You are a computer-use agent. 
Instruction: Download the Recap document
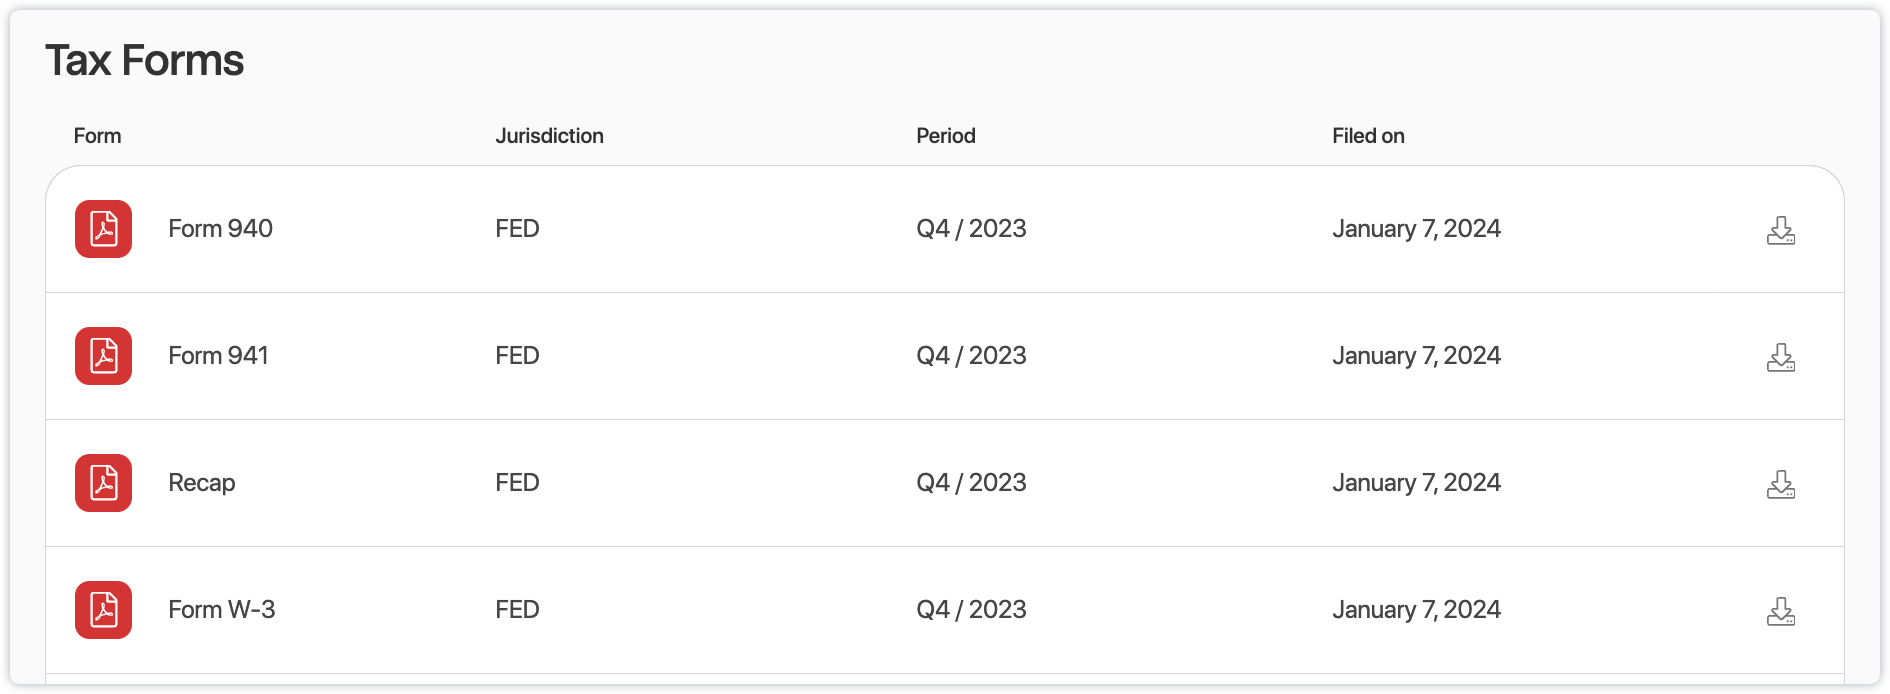1780,484
